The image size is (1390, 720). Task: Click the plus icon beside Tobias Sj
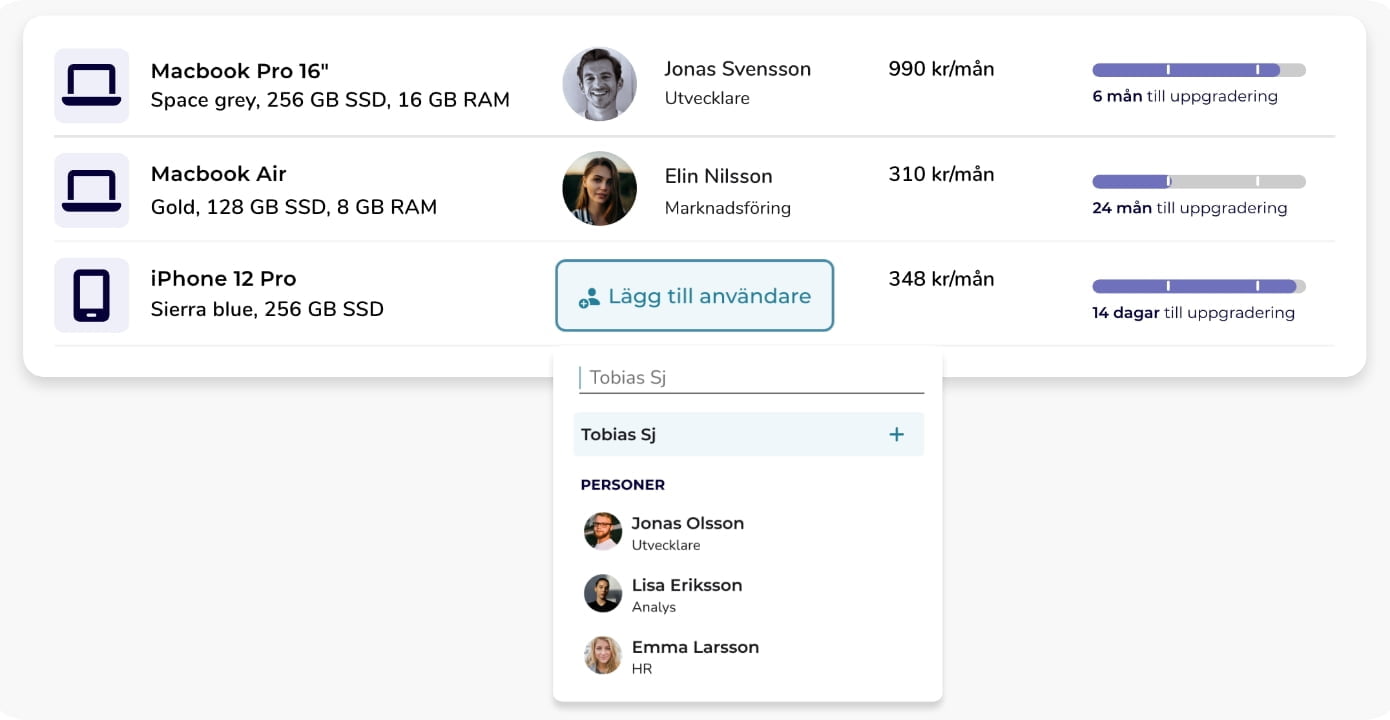896,435
